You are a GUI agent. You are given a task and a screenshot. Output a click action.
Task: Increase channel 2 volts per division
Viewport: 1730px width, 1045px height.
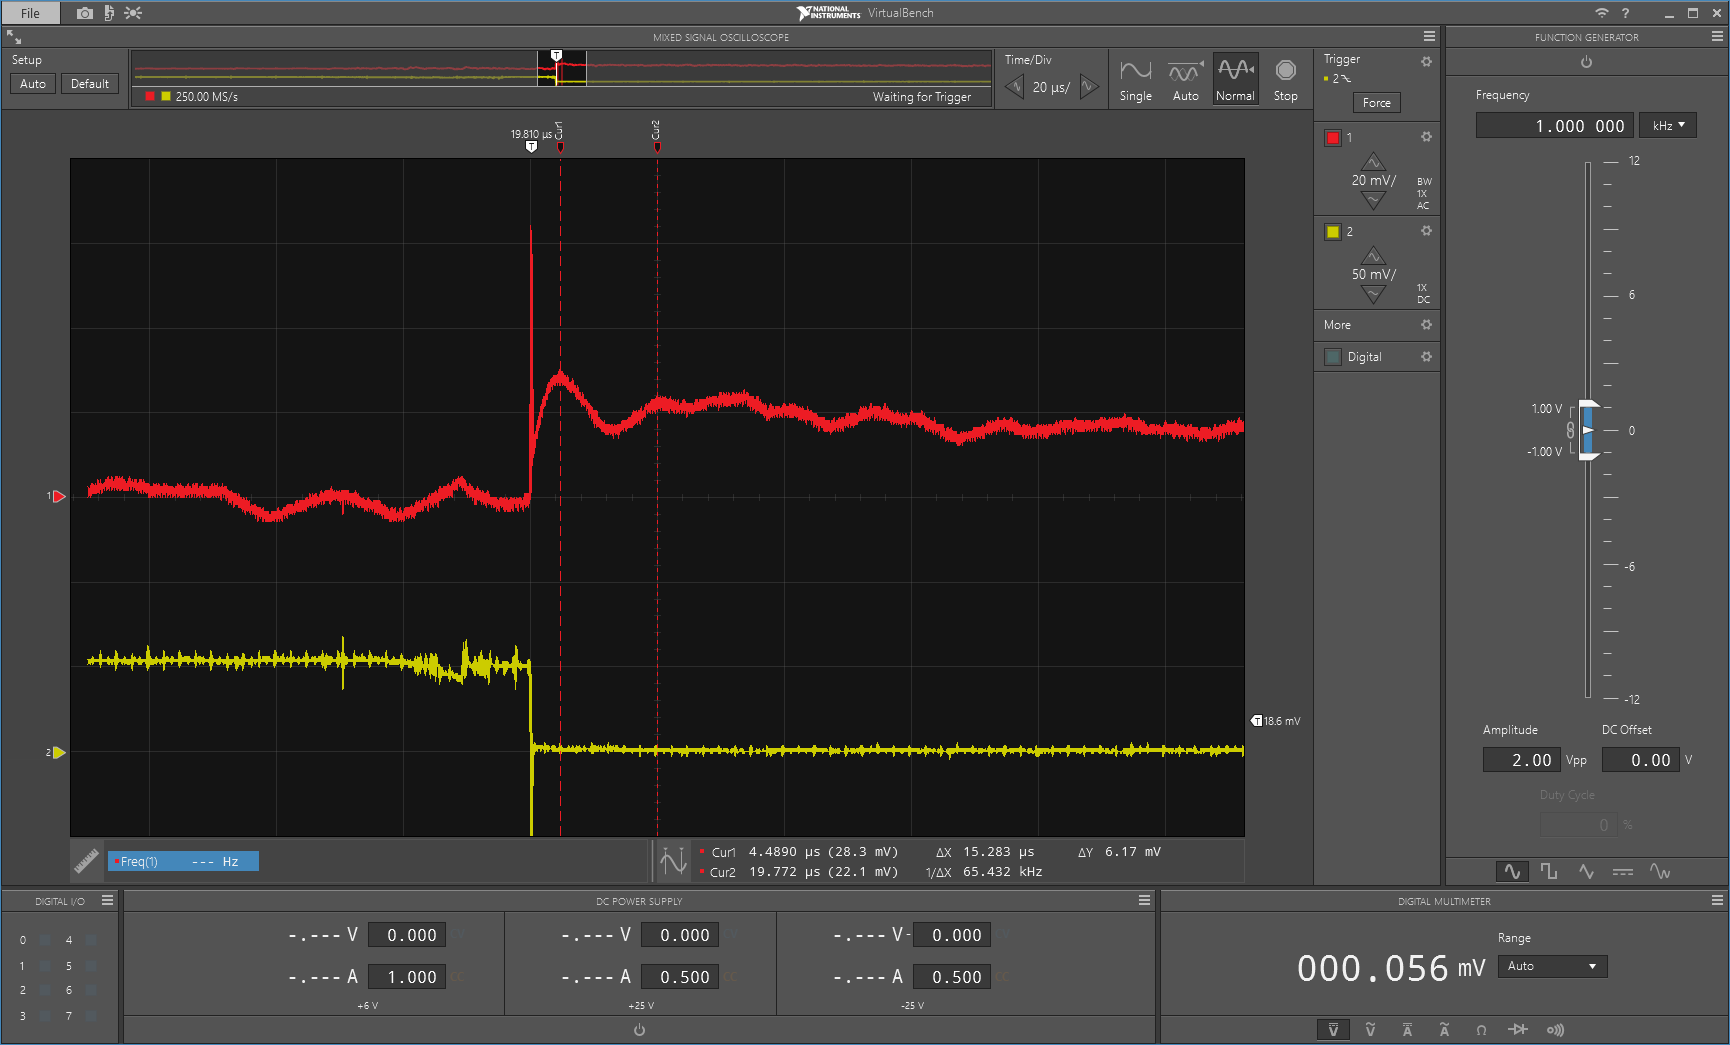(x=1373, y=255)
